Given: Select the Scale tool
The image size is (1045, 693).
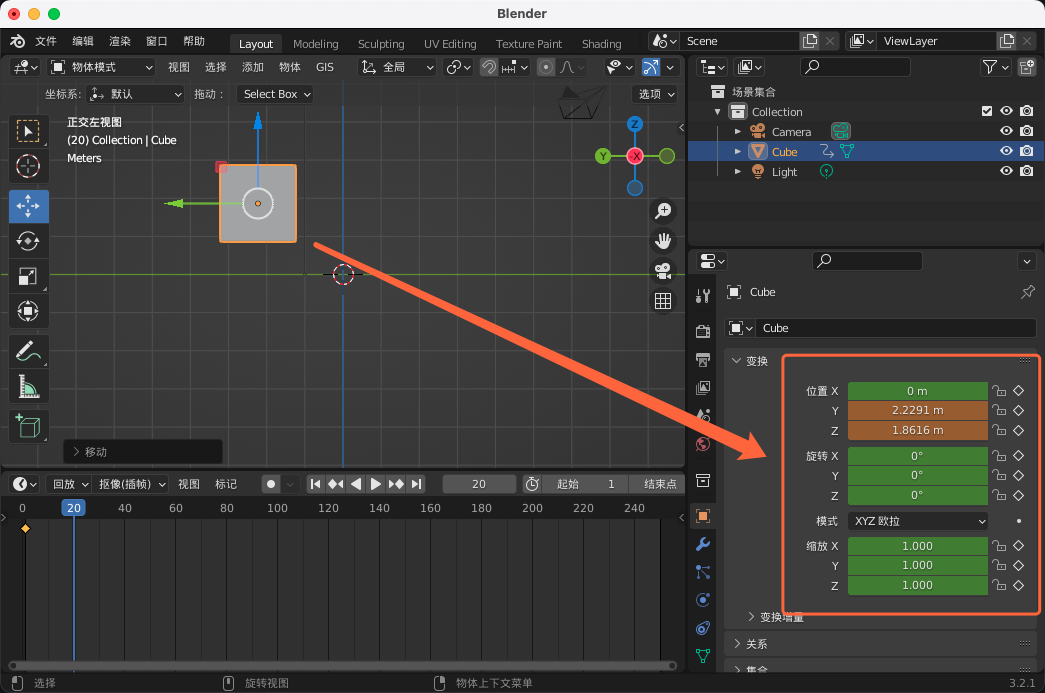Looking at the screenshot, I should pos(28,276).
